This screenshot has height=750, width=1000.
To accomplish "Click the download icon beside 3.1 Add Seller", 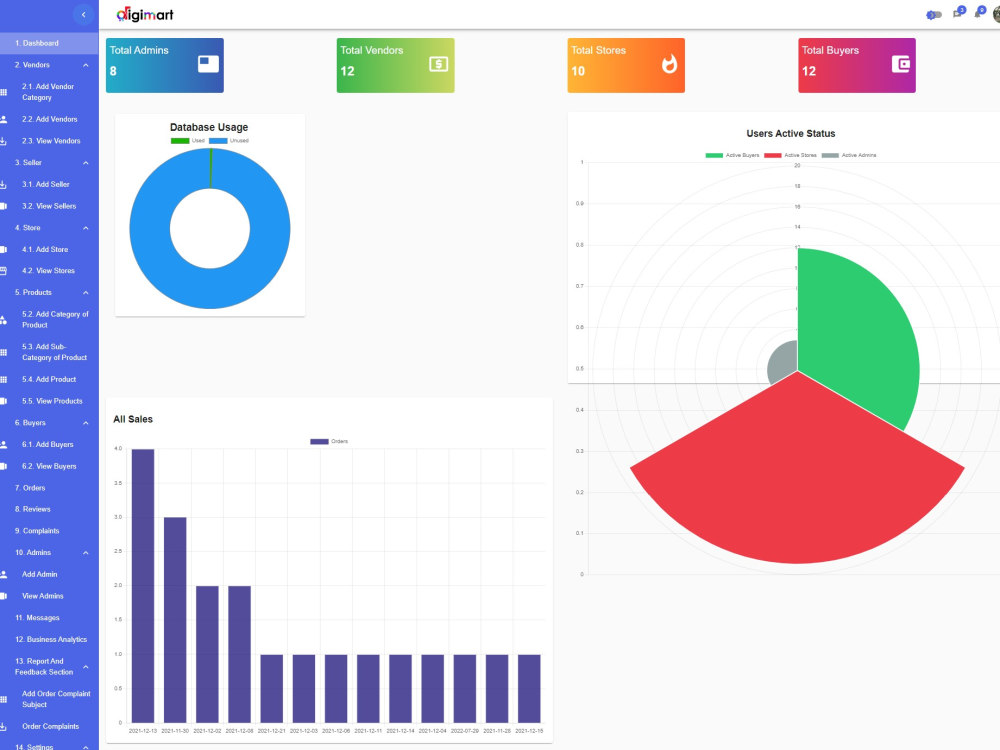I will tap(4, 184).
